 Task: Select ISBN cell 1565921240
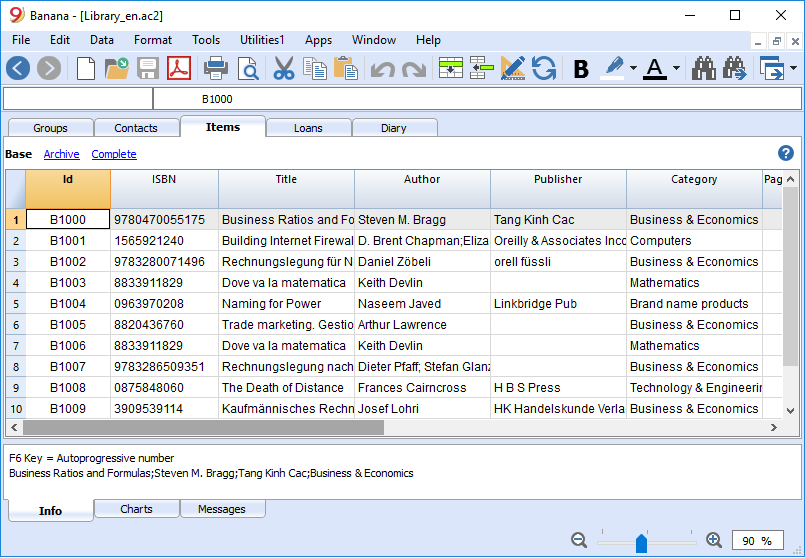coord(164,240)
